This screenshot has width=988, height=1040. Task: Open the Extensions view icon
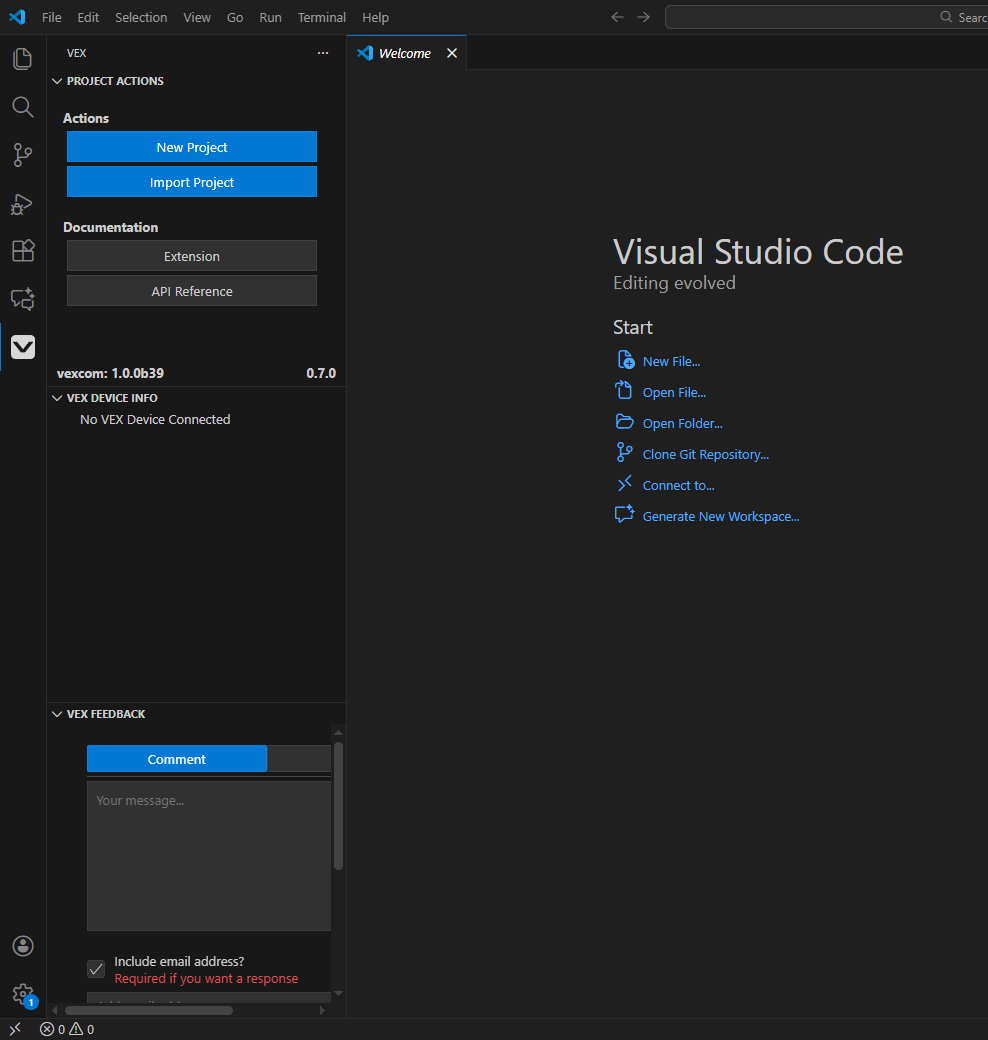pos(22,251)
